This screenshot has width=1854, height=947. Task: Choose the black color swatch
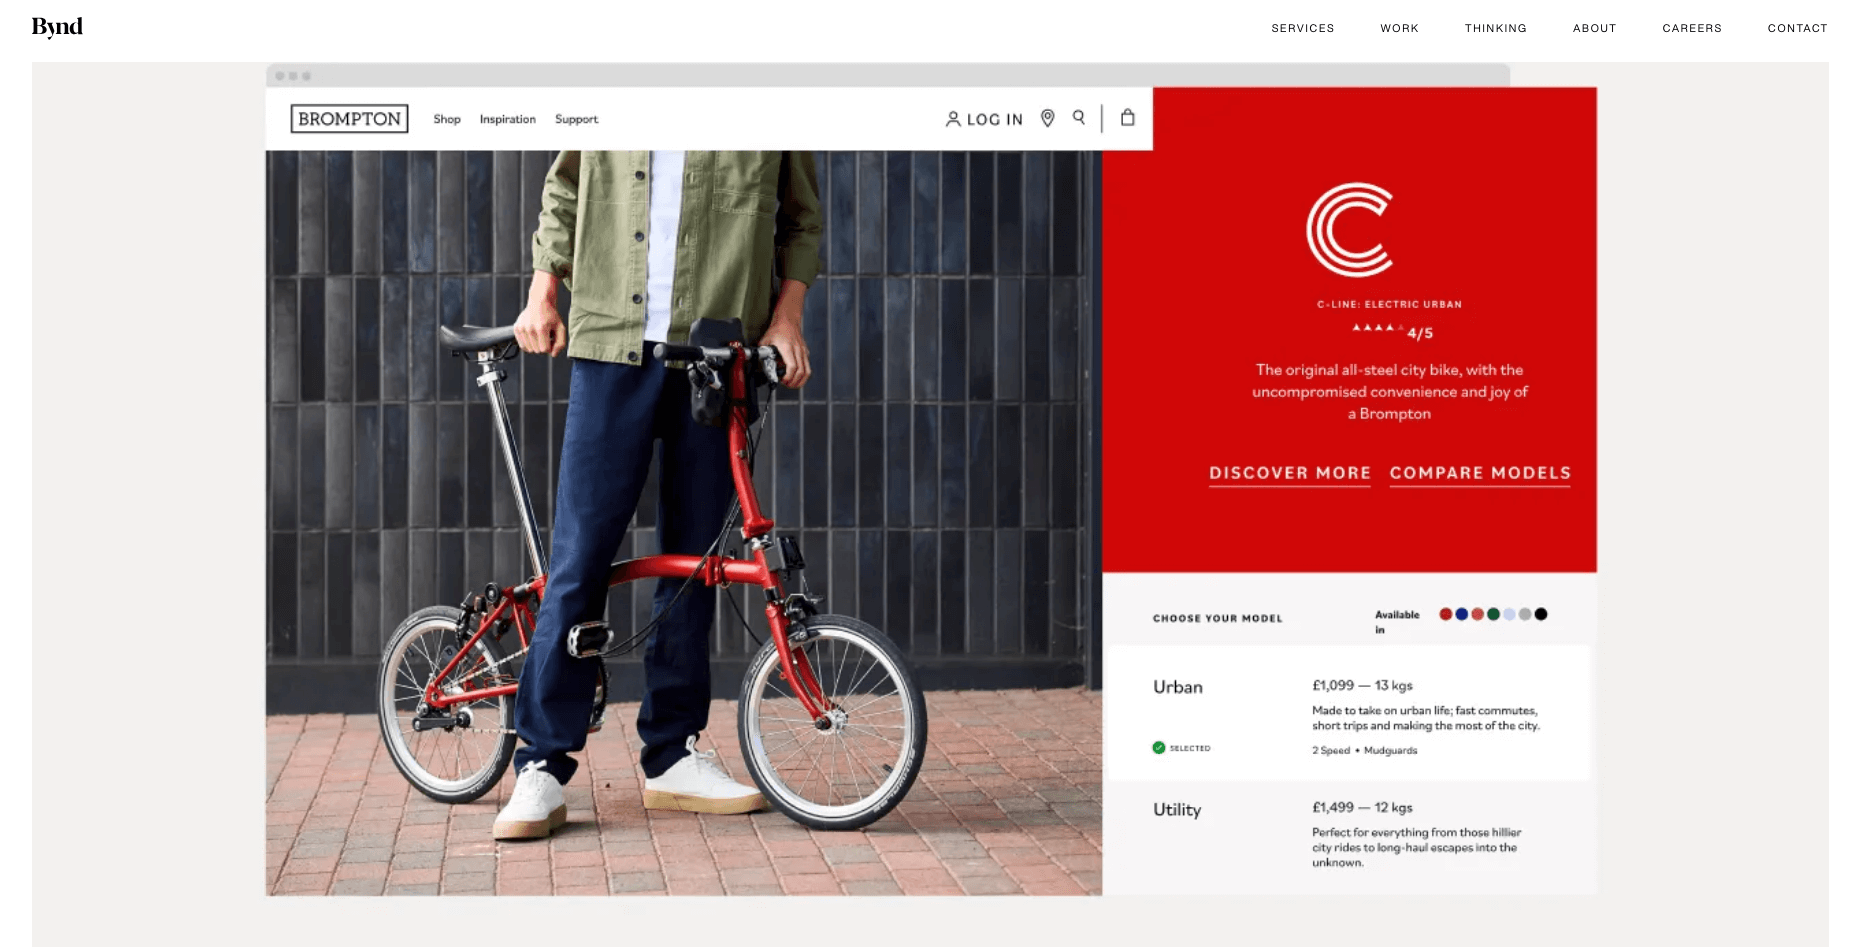(1541, 614)
